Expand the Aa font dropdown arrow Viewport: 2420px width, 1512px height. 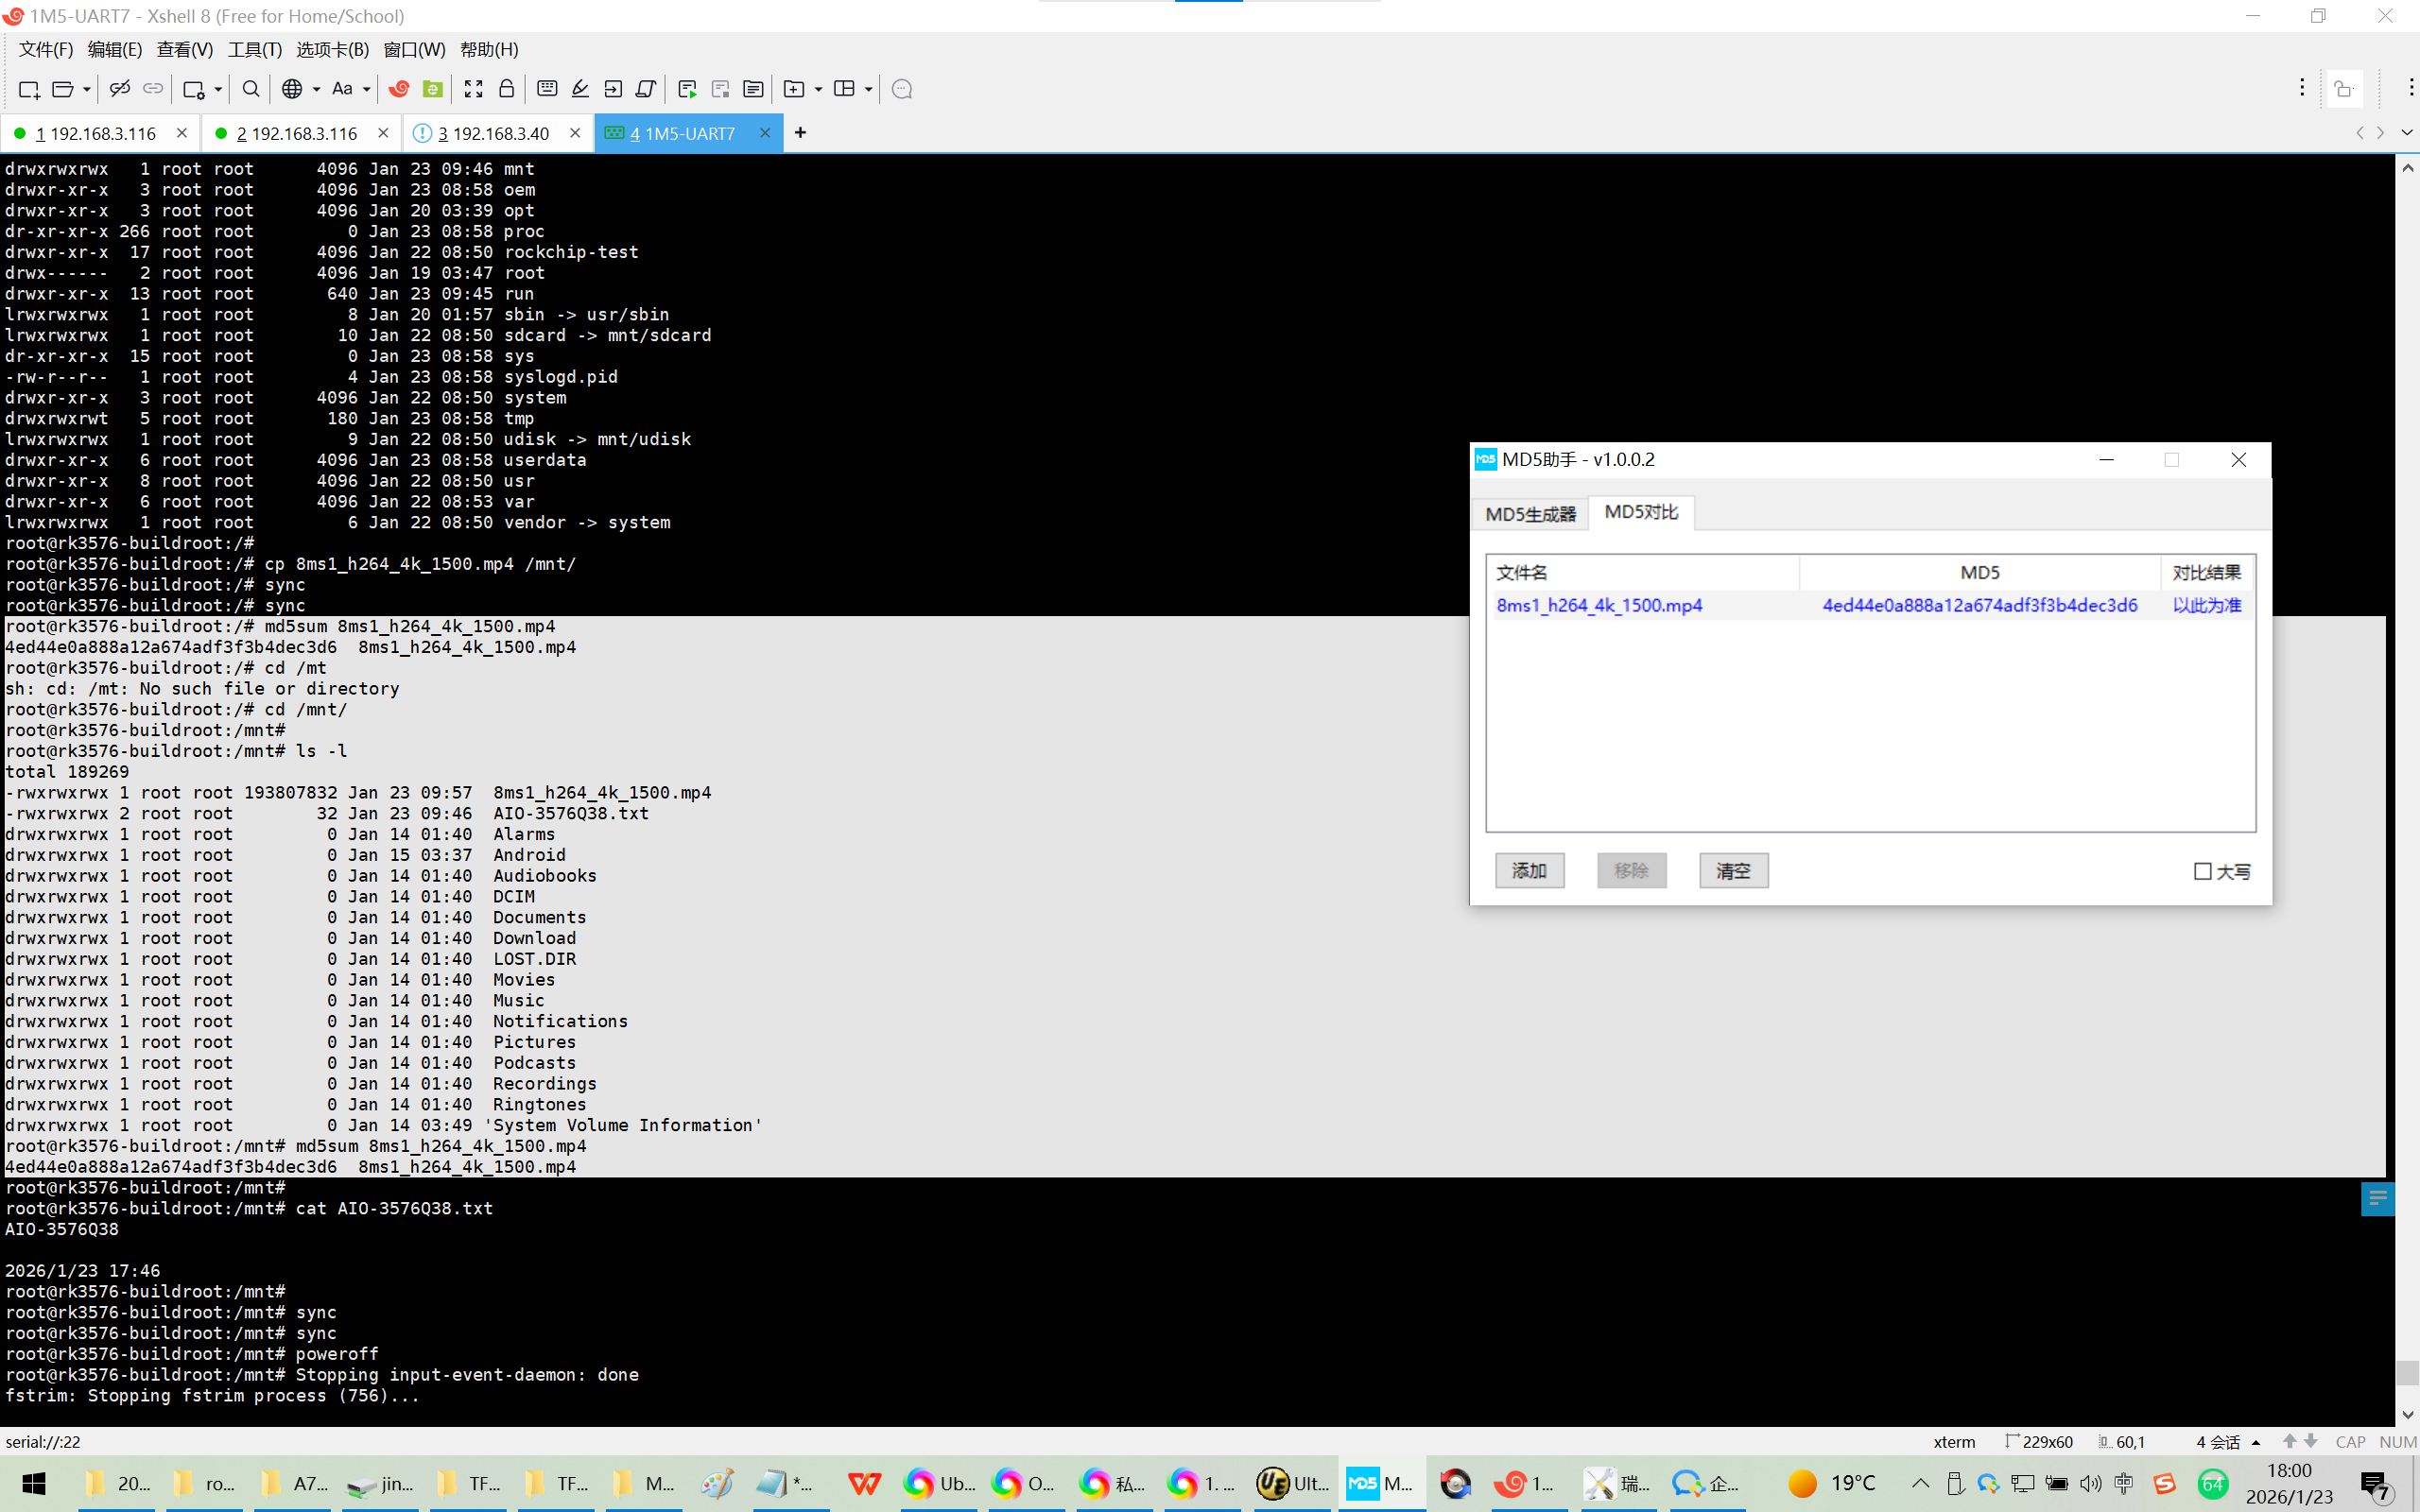click(x=367, y=89)
